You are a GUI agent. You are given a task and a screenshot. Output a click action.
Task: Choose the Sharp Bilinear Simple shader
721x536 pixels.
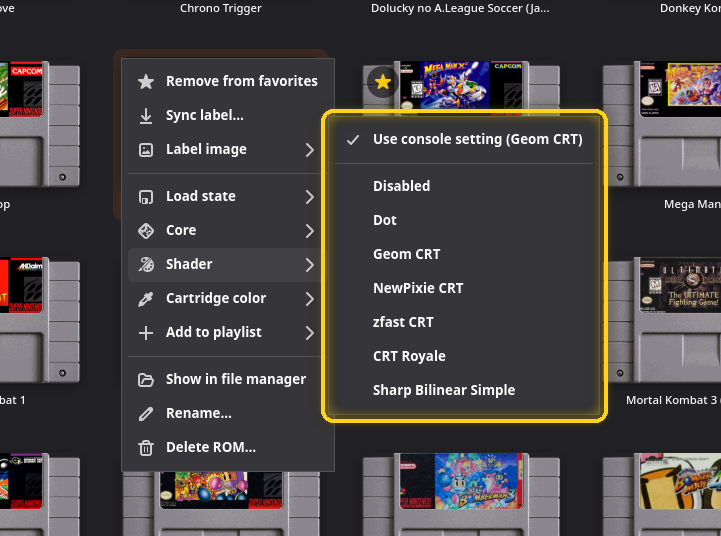(x=464, y=390)
